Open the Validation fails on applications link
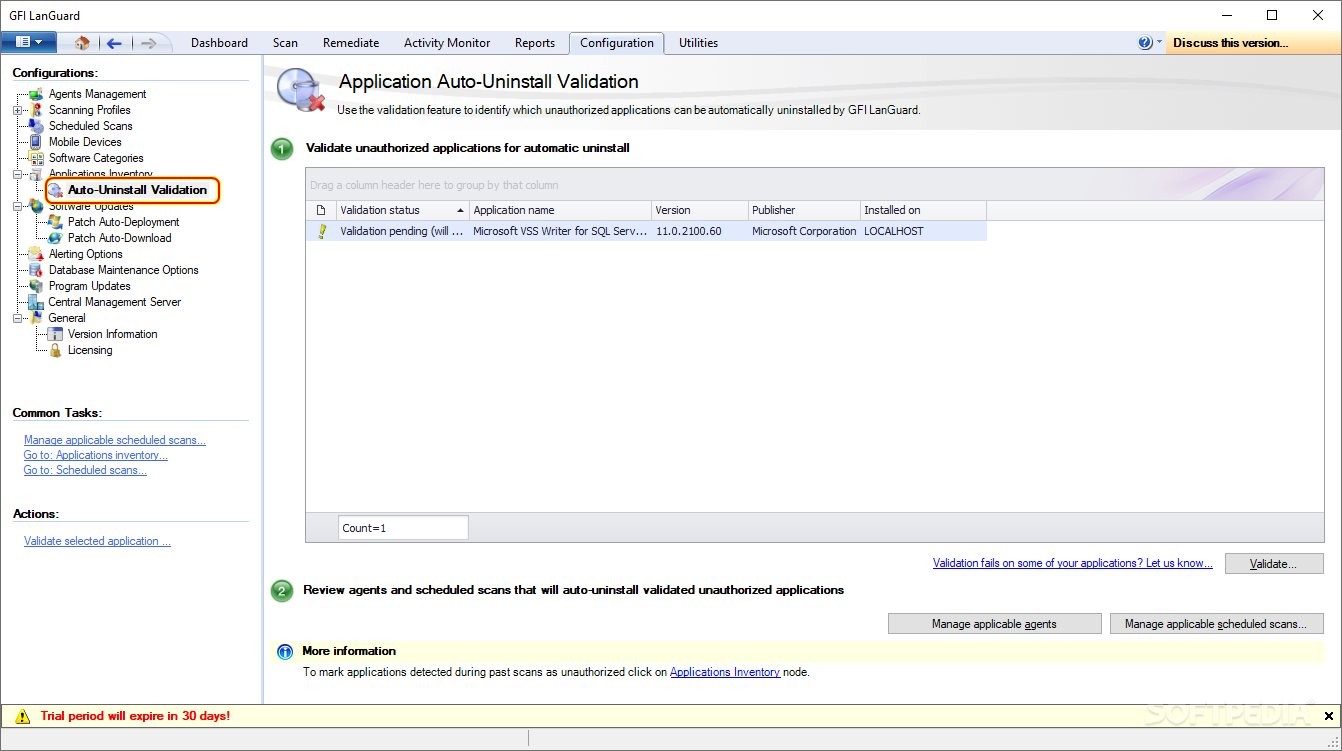This screenshot has width=1342, height=751. pos(1072,563)
